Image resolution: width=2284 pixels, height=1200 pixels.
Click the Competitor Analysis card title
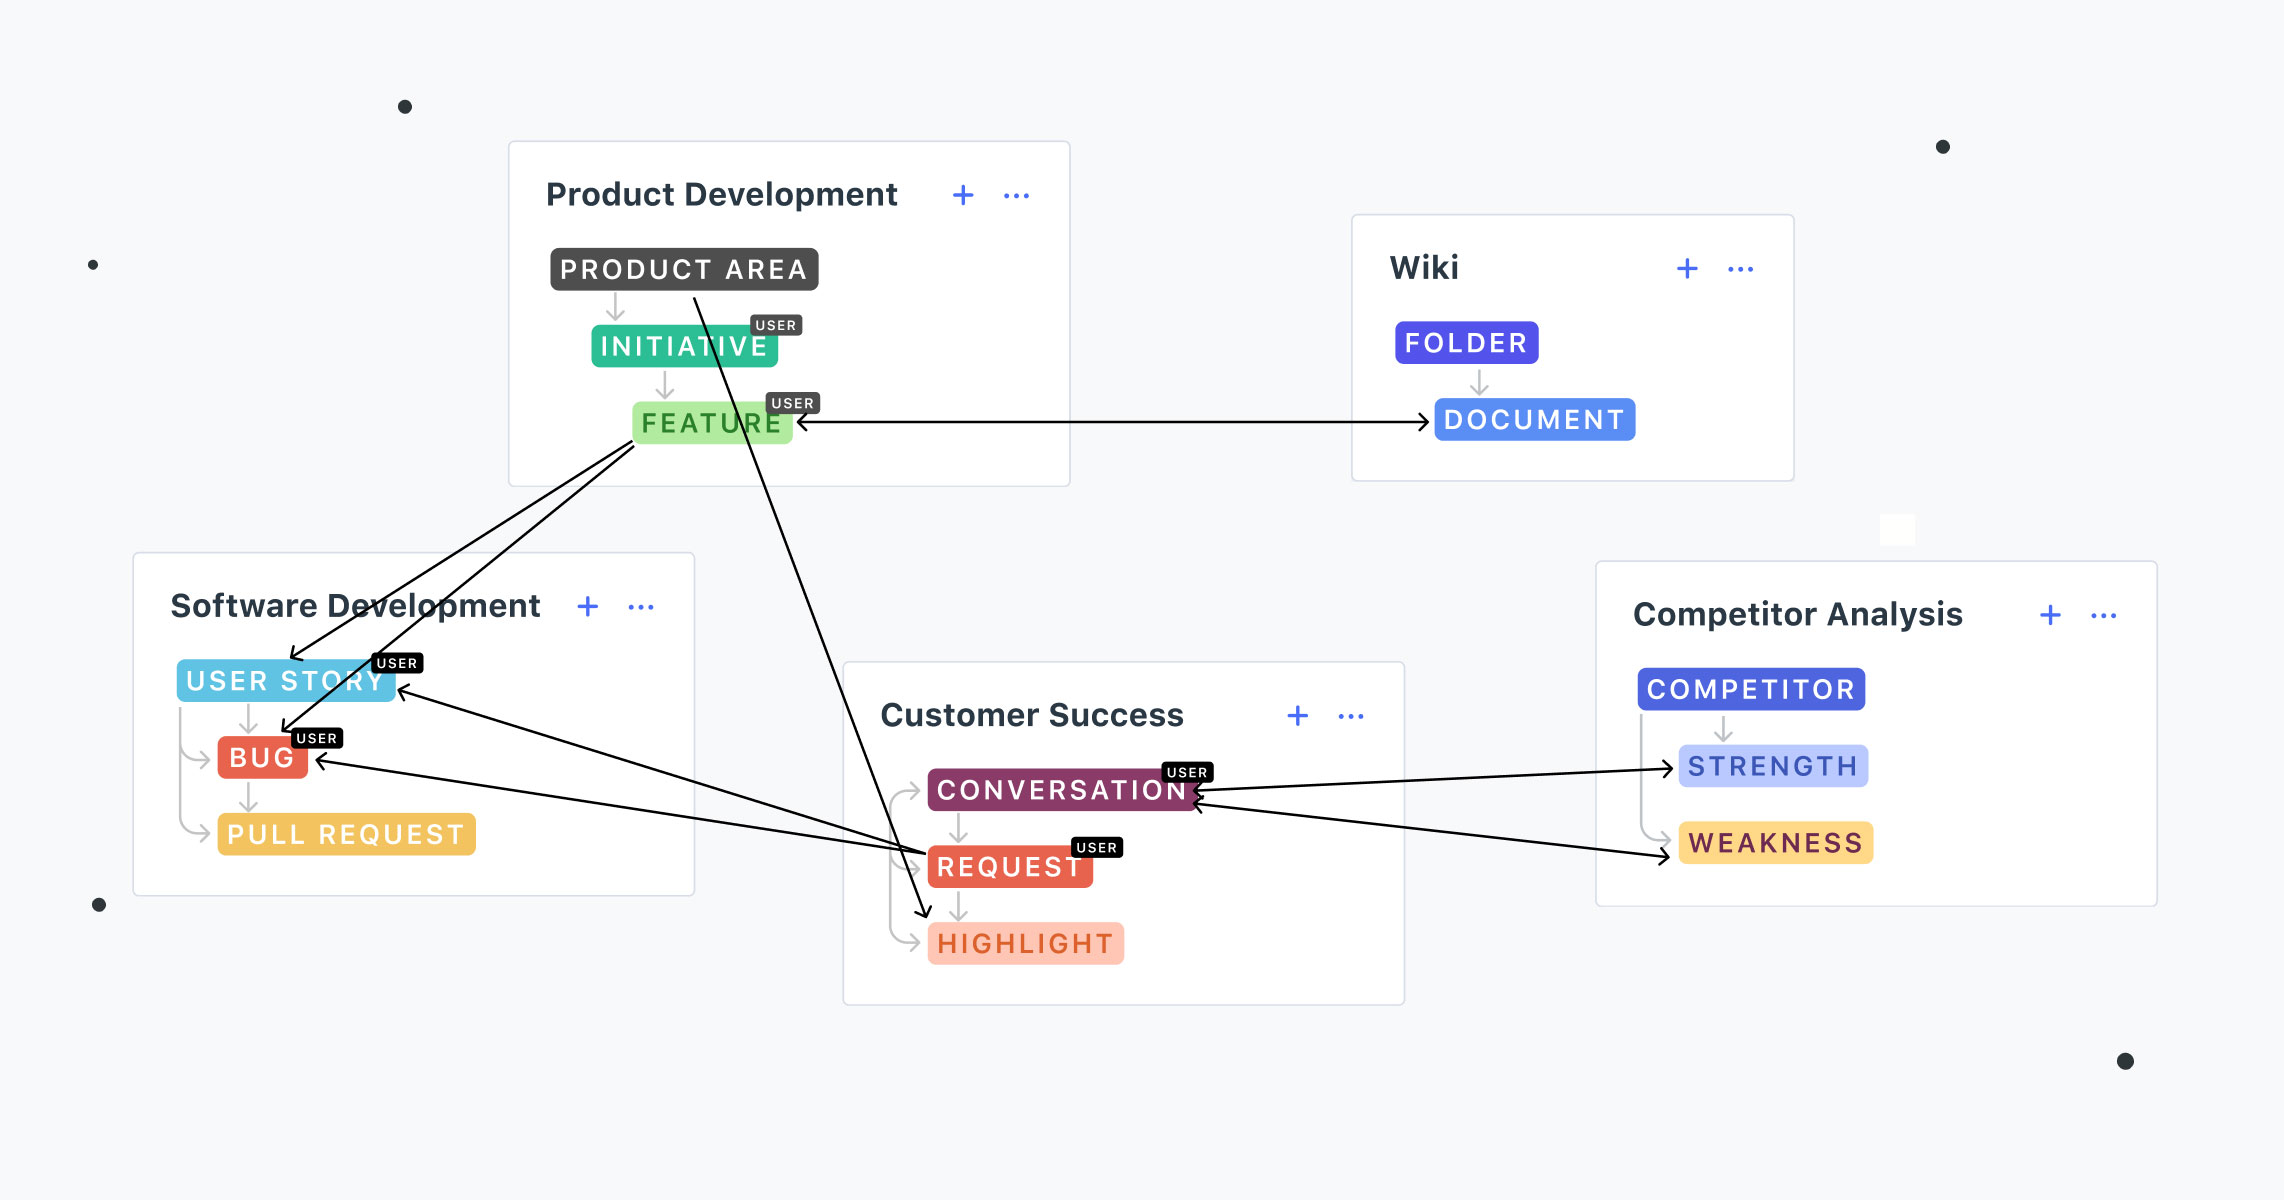(1797, 614)
